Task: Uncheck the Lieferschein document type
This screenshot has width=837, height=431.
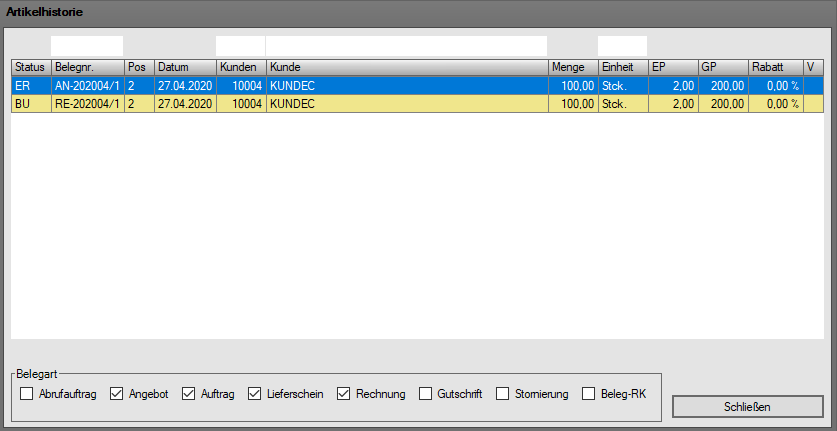Action: tap(255, 394)
